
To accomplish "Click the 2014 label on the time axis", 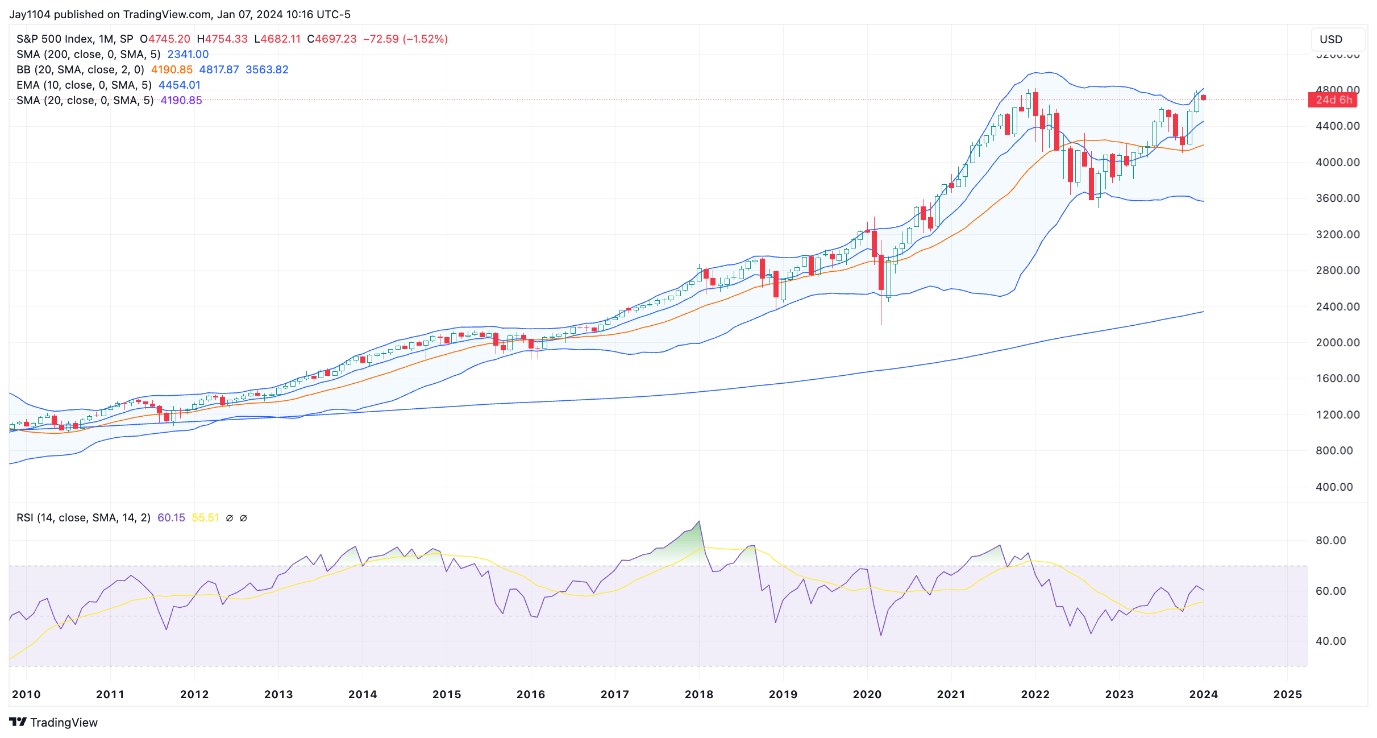I will point(363,694).
